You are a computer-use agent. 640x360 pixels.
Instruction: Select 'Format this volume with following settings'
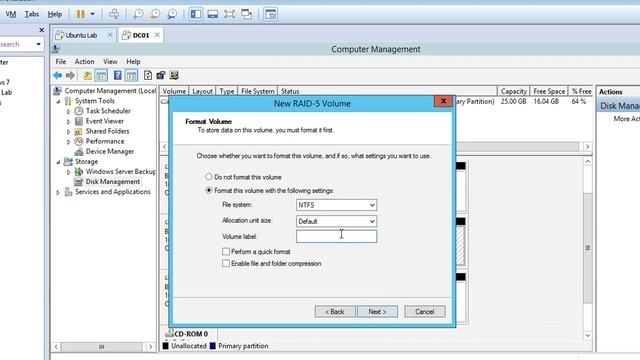[x=209, y=190]
